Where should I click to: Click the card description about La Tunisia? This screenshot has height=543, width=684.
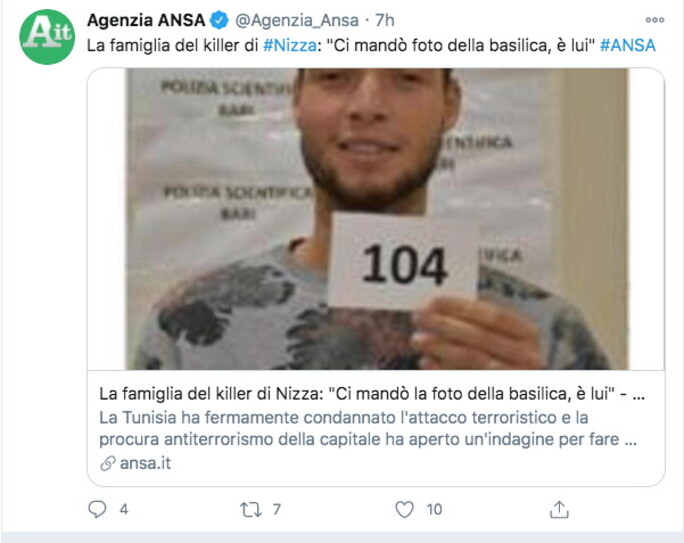[x=368, y=428]
